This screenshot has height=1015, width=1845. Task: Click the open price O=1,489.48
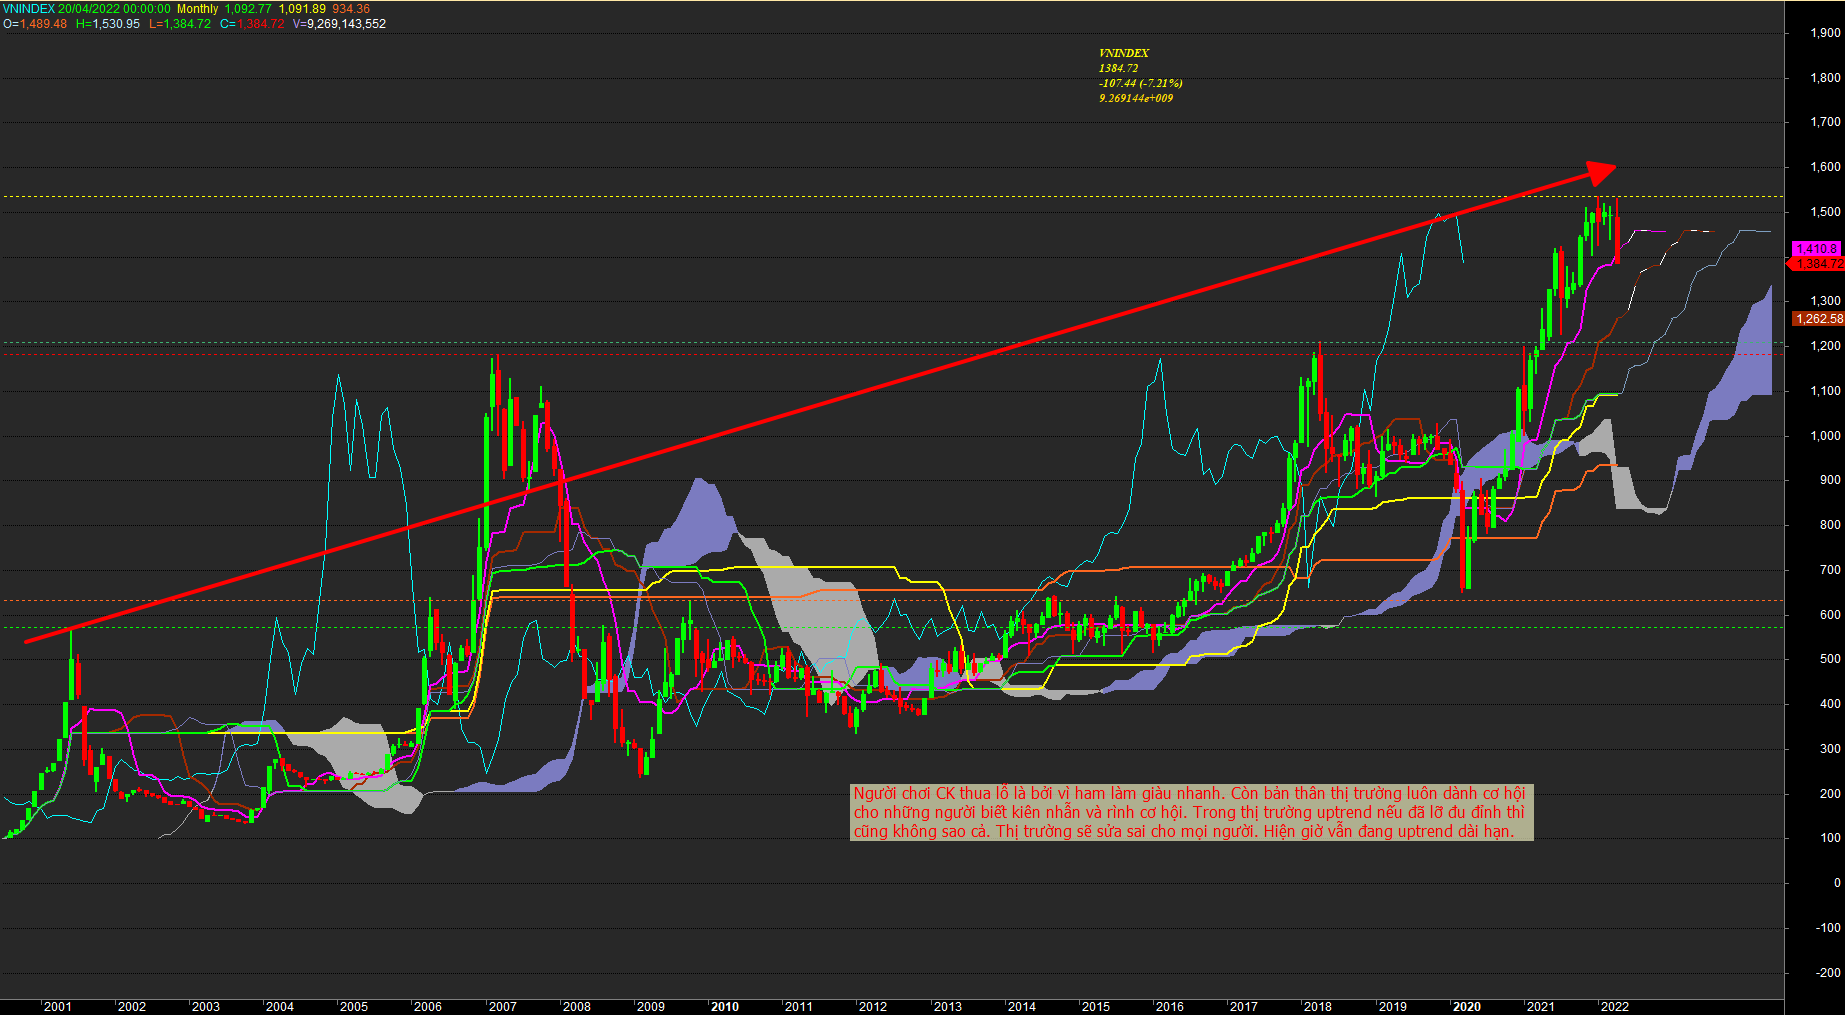[x=35, y=24]
